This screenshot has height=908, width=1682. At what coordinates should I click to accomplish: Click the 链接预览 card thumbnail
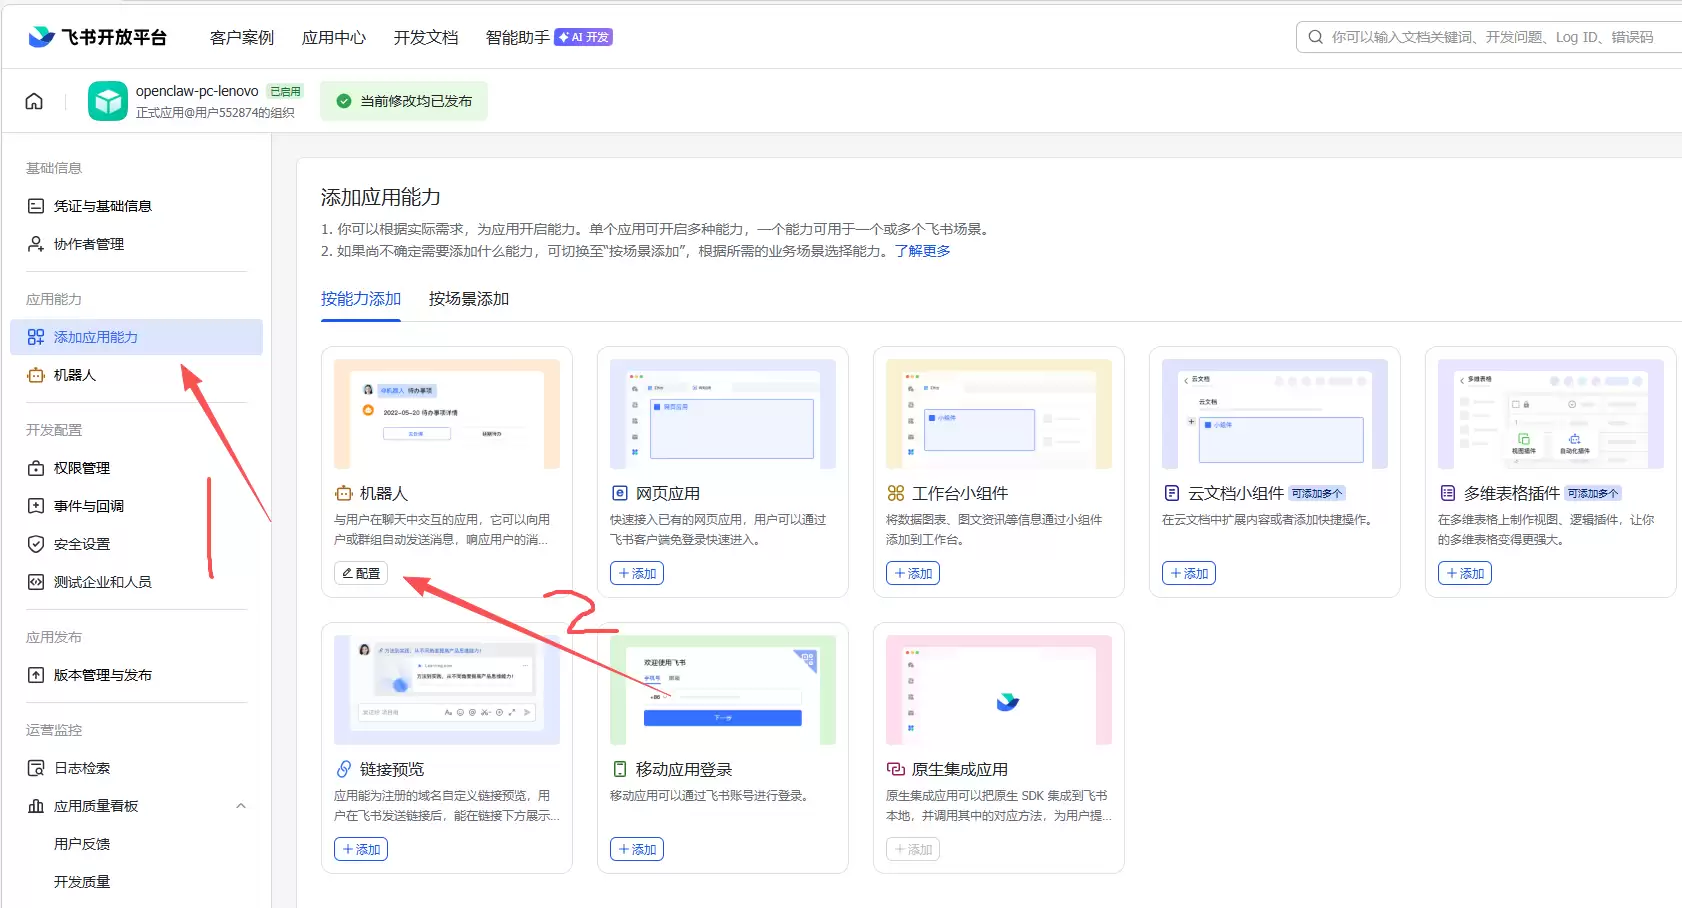point(447,690)
